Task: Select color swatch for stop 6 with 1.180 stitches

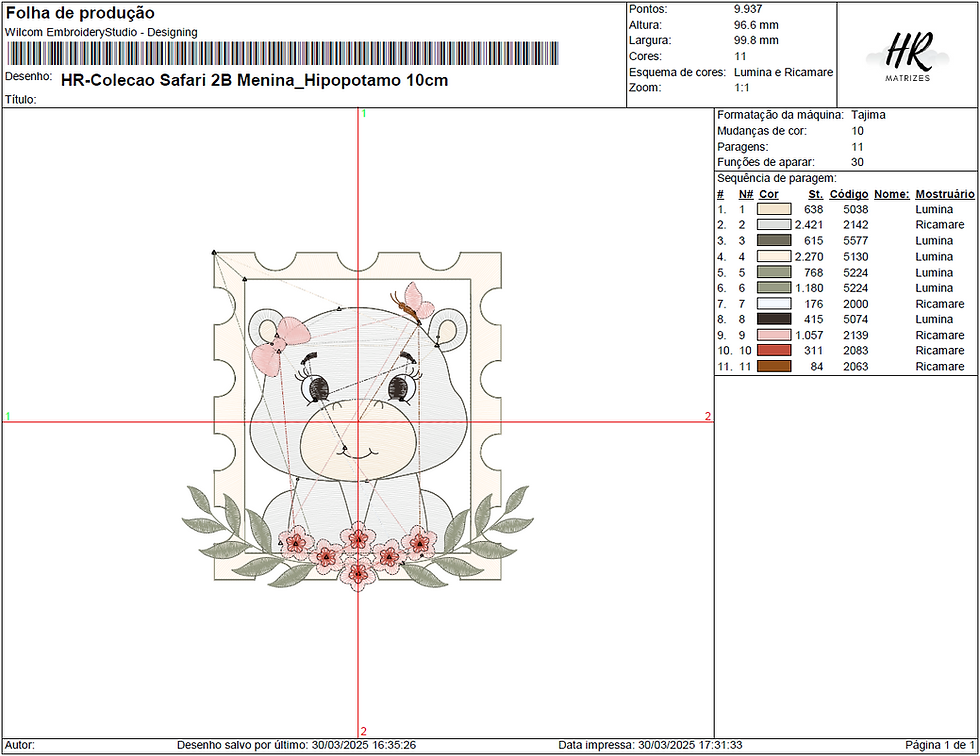Action: coord(774,288)
